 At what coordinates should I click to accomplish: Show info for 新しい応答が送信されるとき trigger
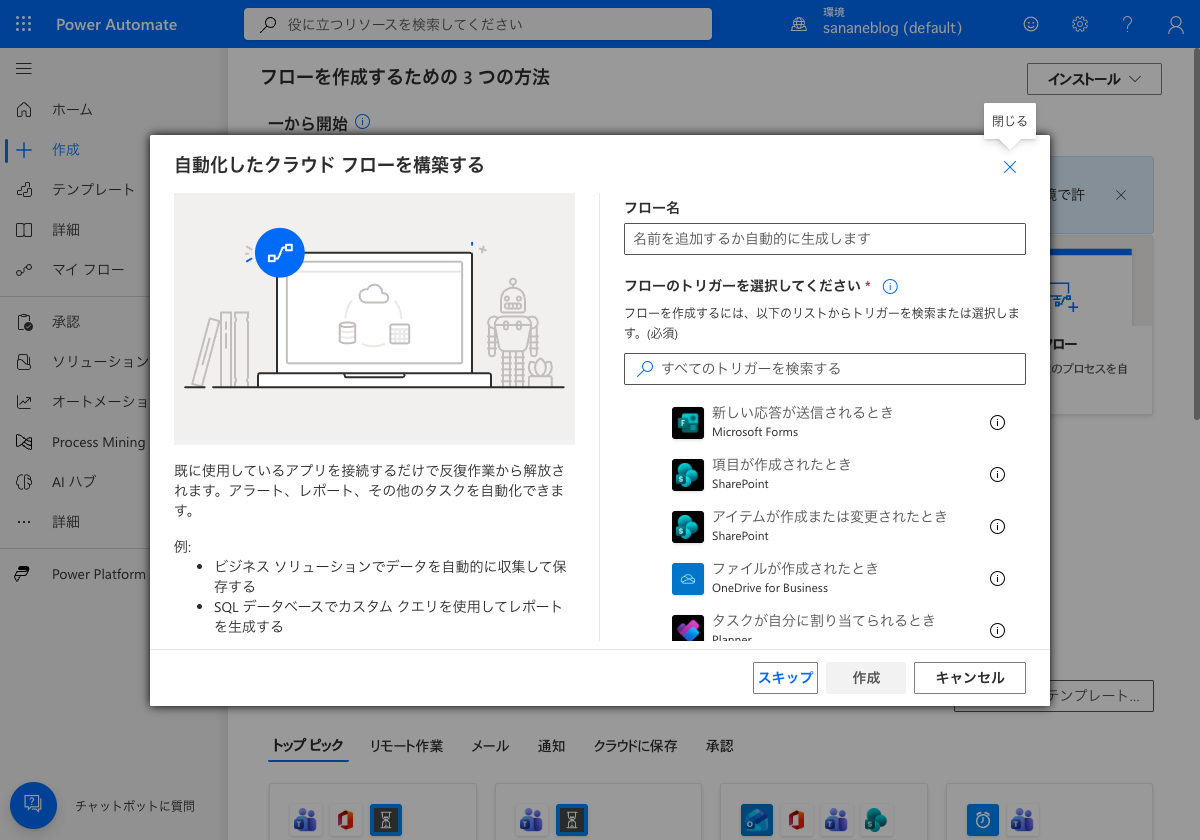pyautogui.click(x=997, y=422)
